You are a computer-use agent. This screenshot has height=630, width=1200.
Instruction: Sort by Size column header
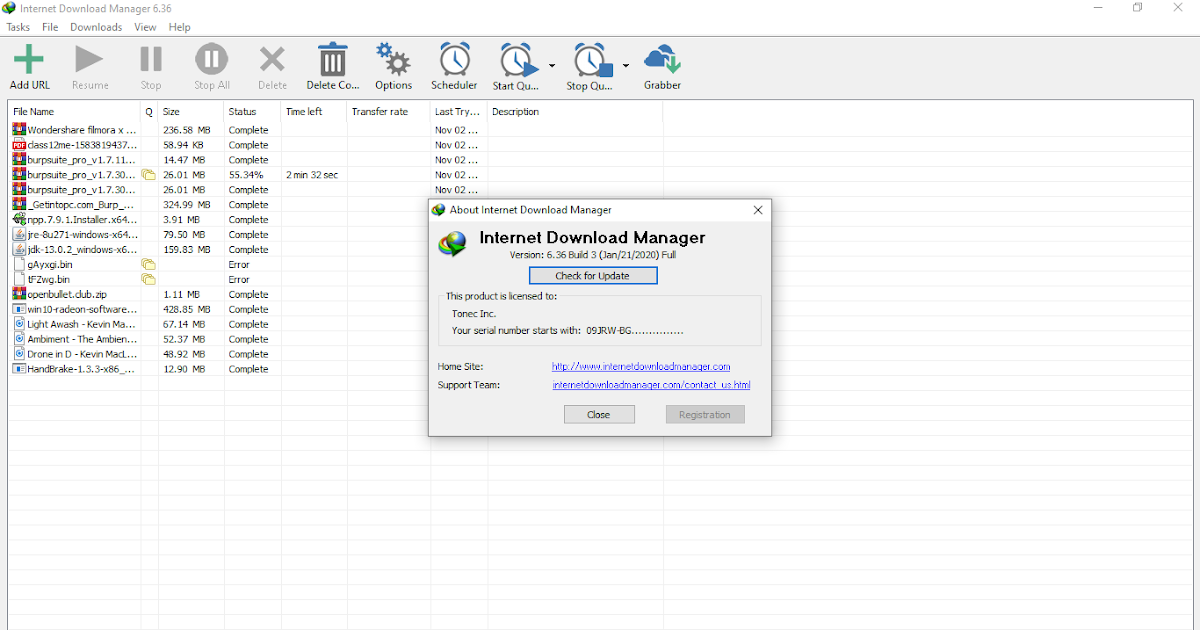tap(191, 112)
